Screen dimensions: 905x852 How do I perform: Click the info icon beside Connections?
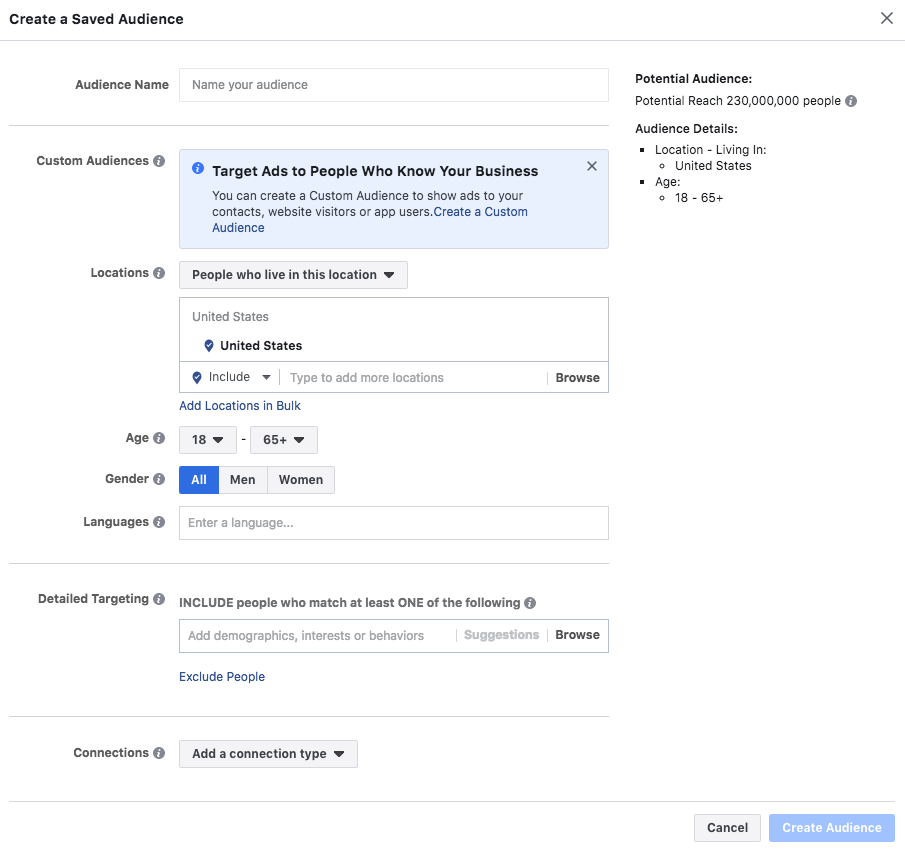158,753
